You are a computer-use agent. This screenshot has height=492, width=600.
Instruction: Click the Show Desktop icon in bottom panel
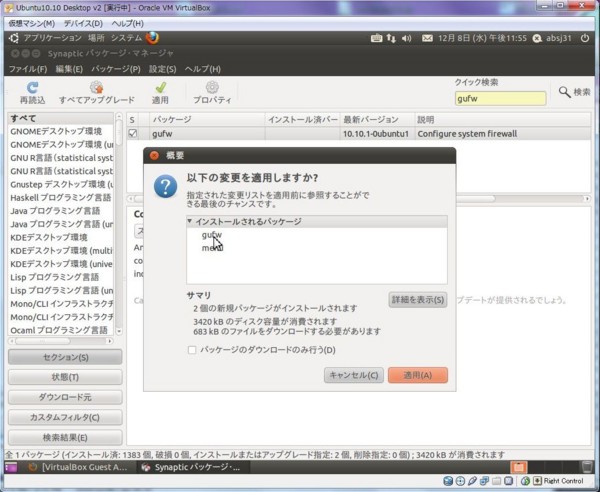coord(11,467)
